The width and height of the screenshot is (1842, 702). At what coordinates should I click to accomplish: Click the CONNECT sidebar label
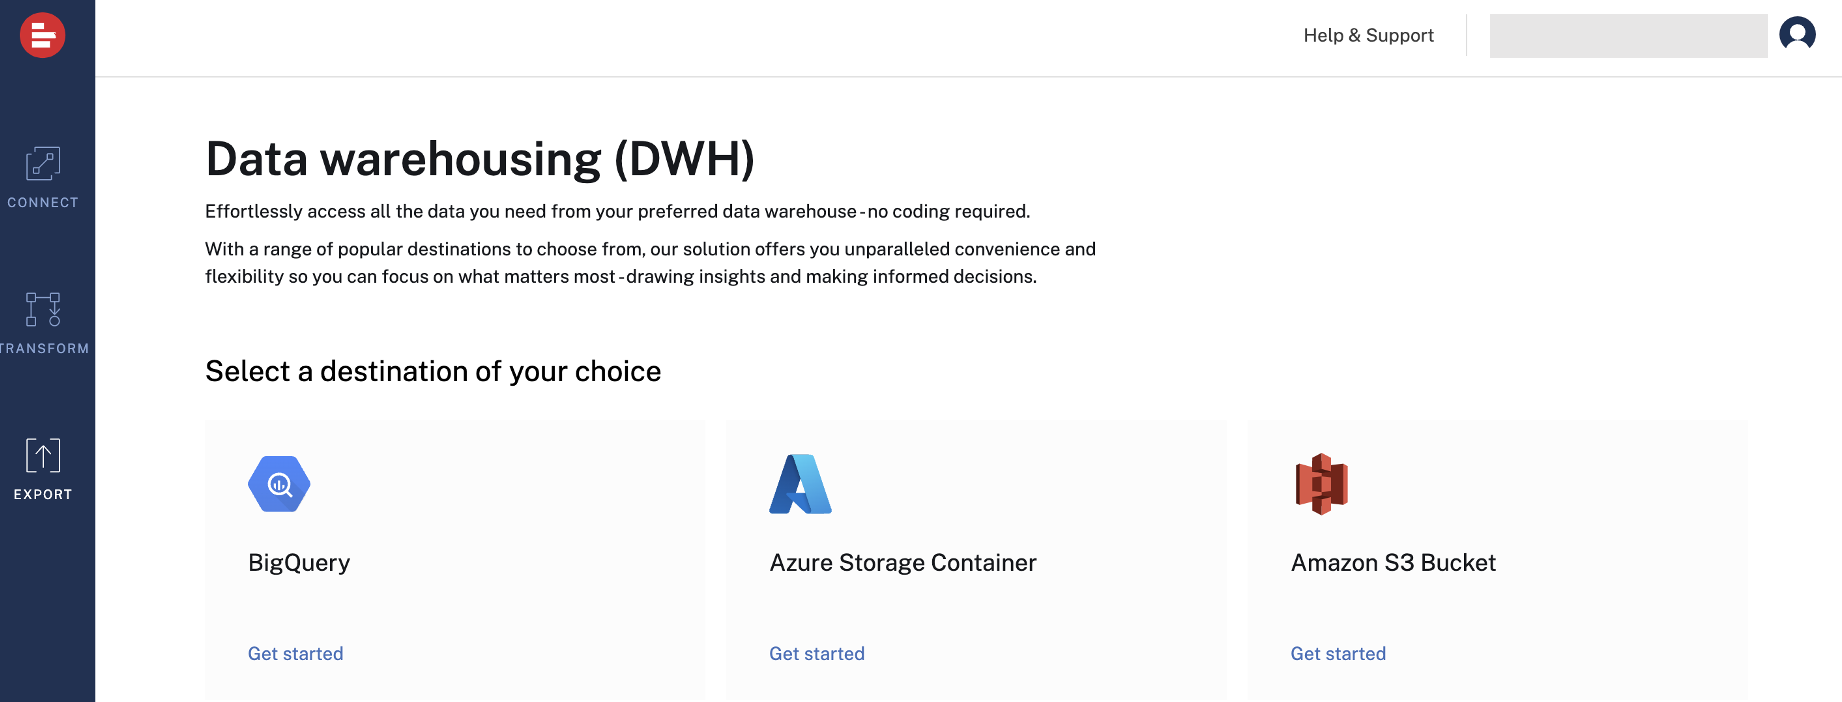coord(43,202)
